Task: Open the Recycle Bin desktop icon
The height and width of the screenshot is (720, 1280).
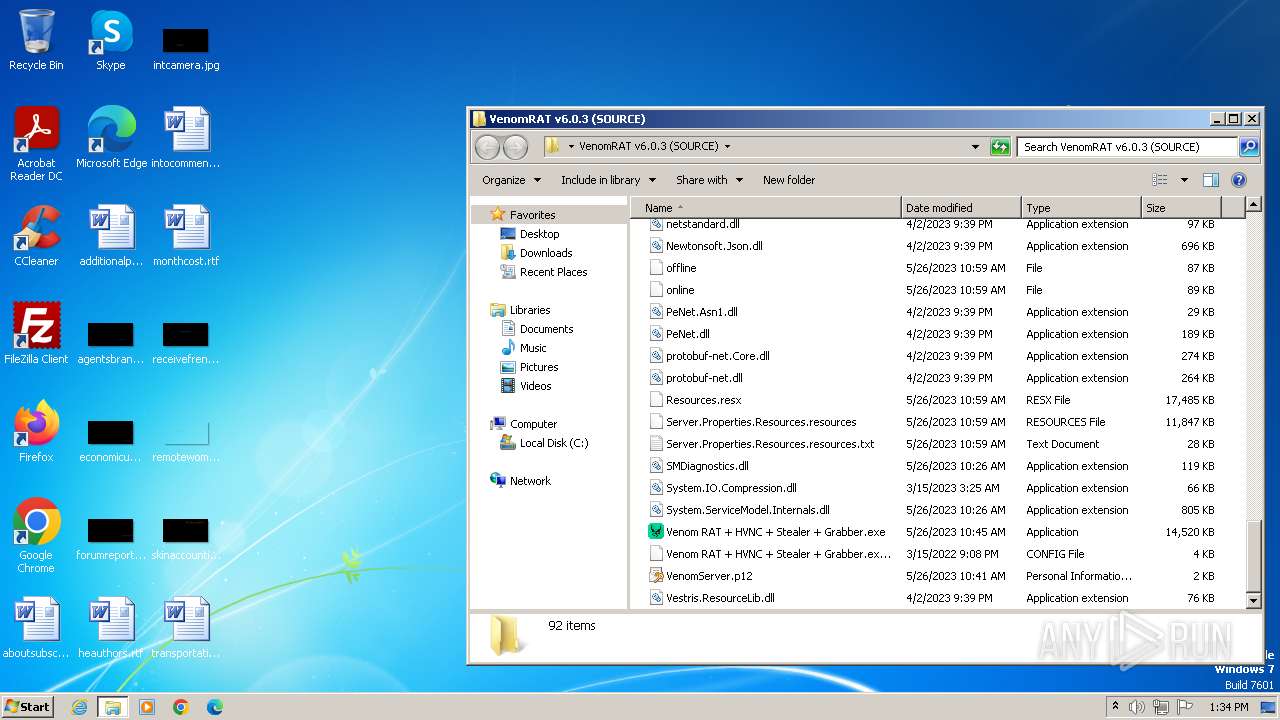Action: (36, 40)
